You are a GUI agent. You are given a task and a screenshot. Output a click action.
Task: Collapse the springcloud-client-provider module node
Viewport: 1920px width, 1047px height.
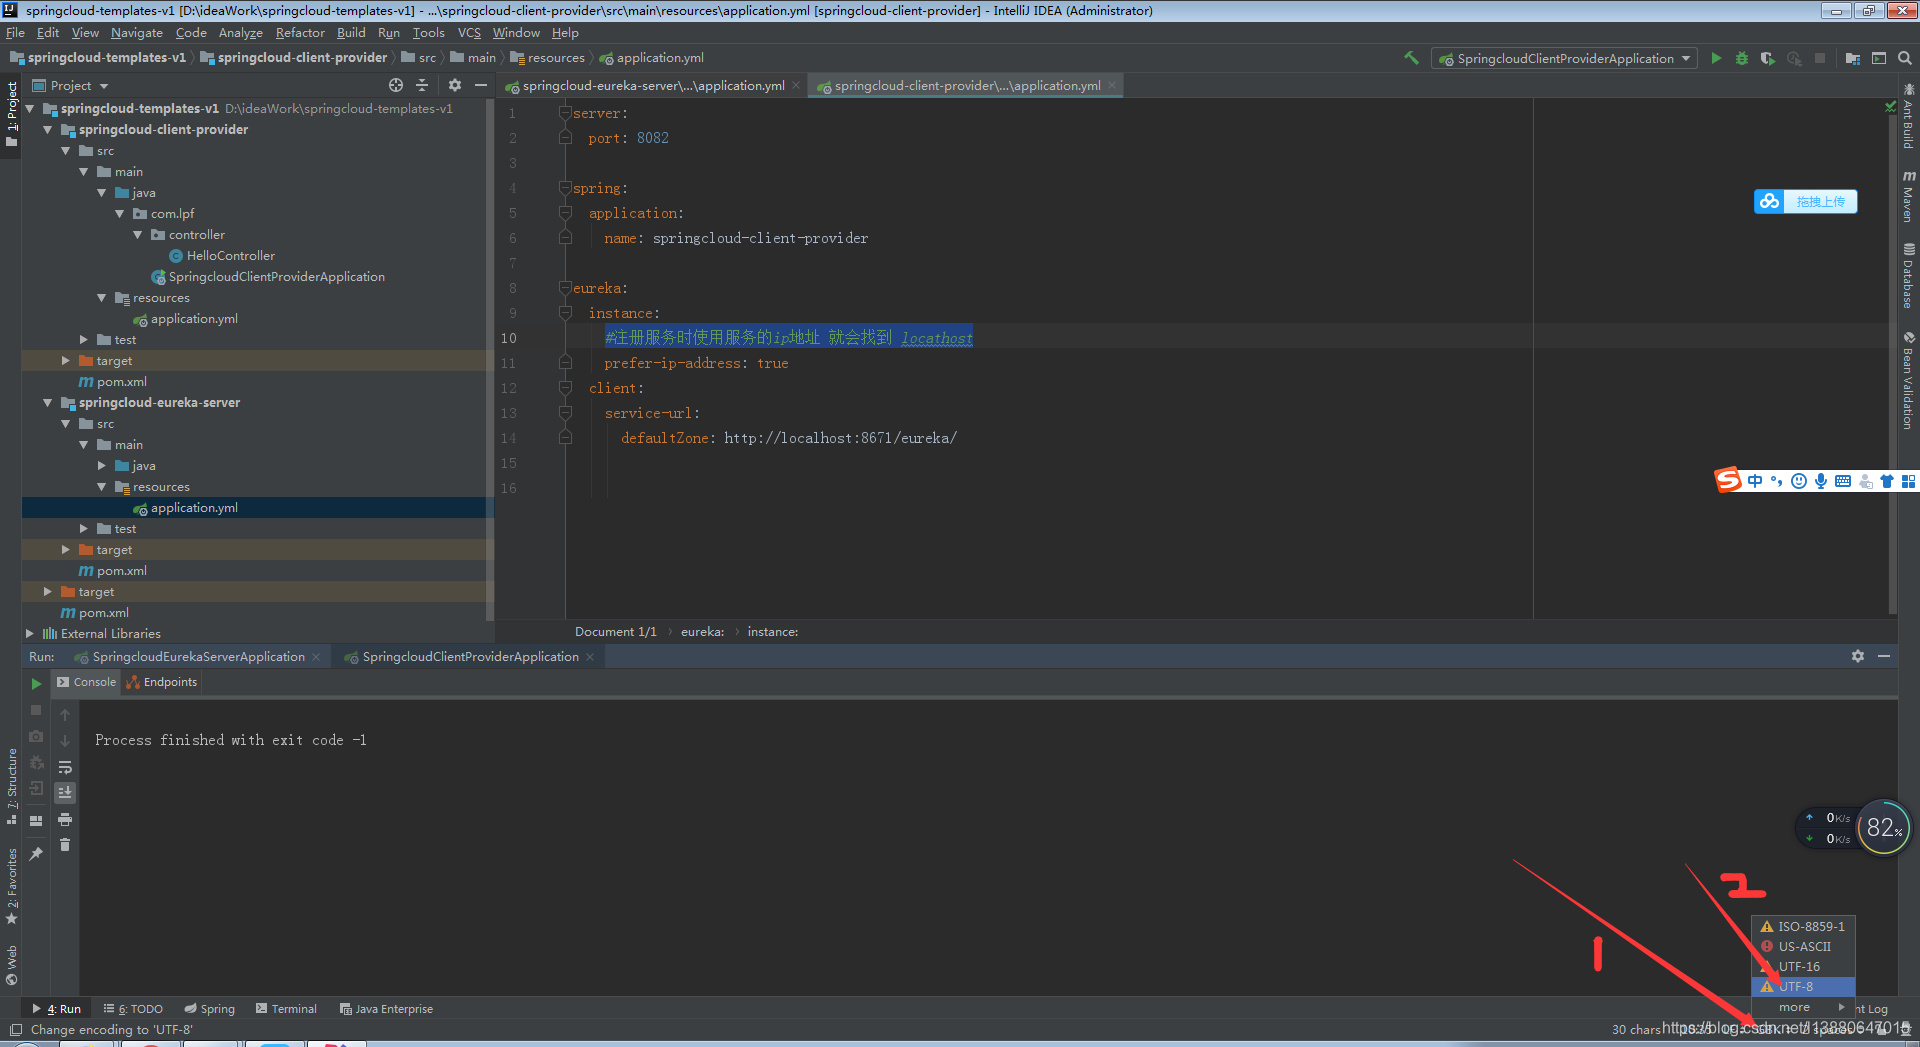click(x=47, y=130)
